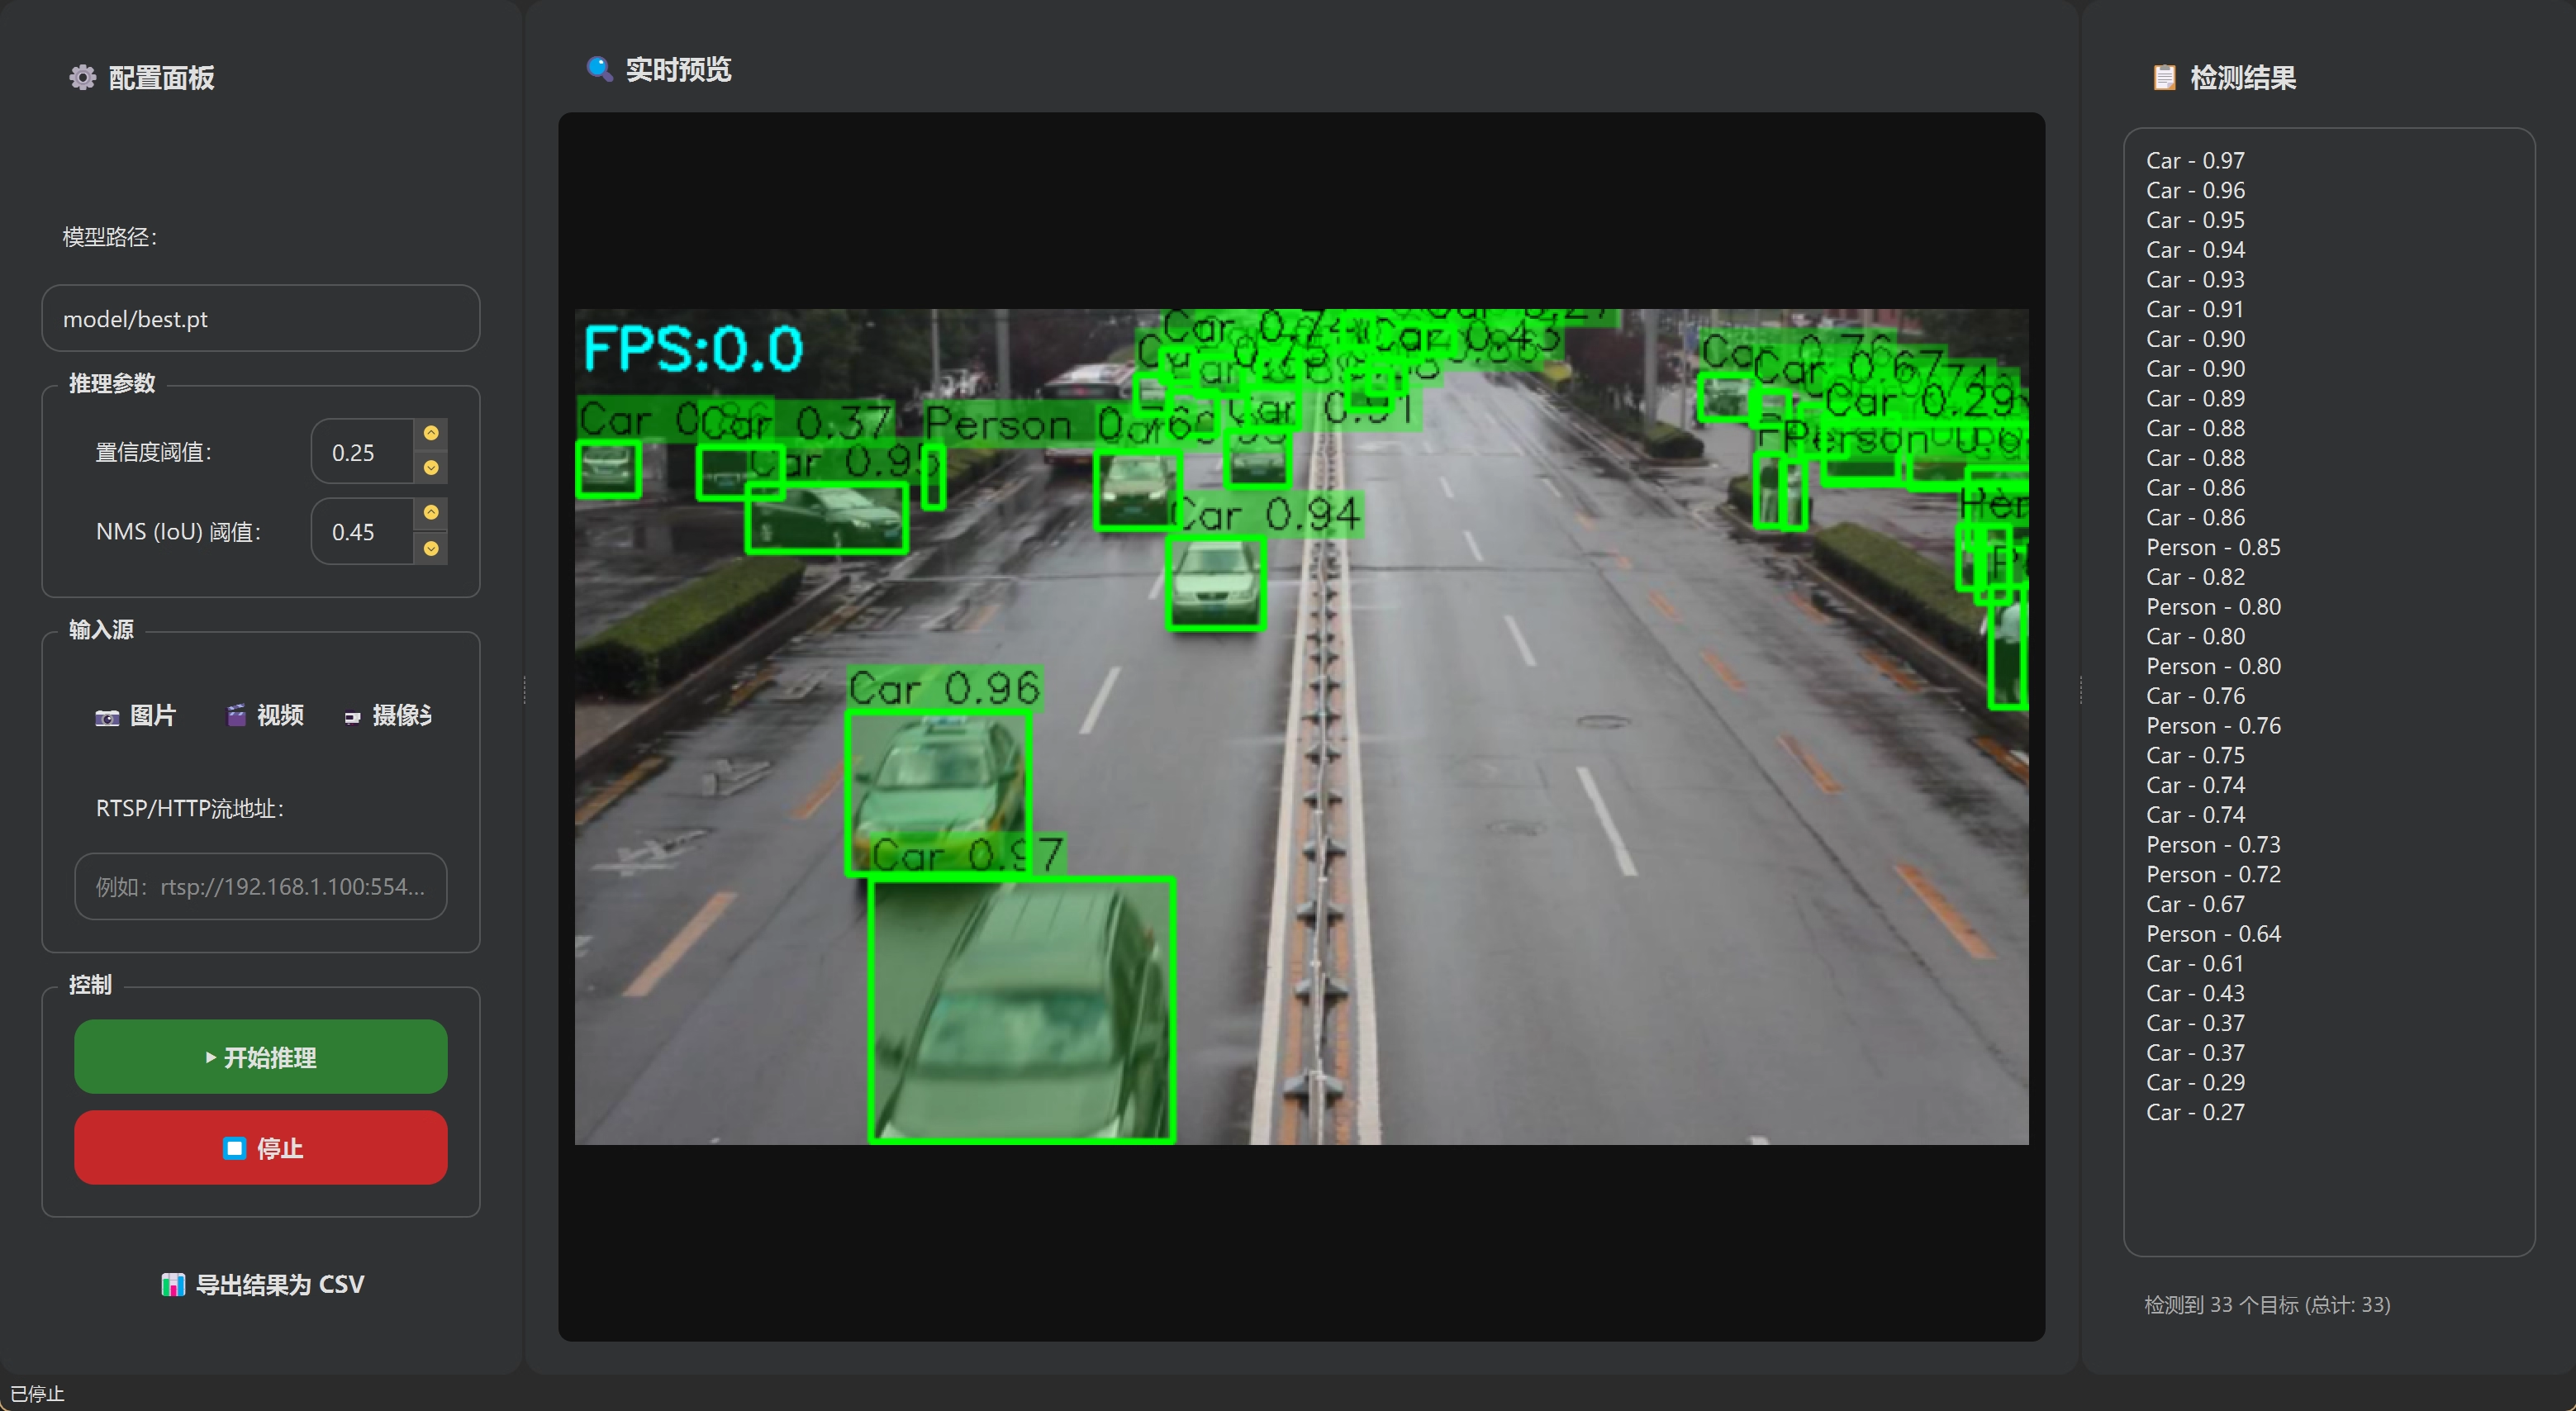
Task: Increase the 置信度阈值 value with up arrow
Action: click(431, 433)
